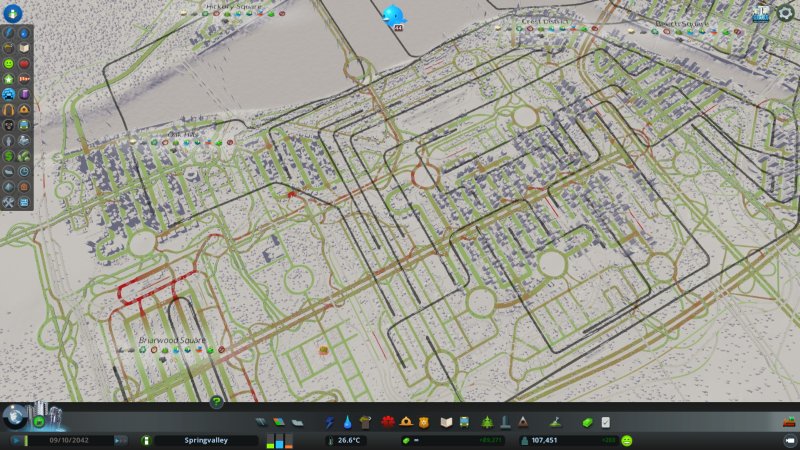Select the wrench-and-hammer maintenance info view

click(9, 203)
